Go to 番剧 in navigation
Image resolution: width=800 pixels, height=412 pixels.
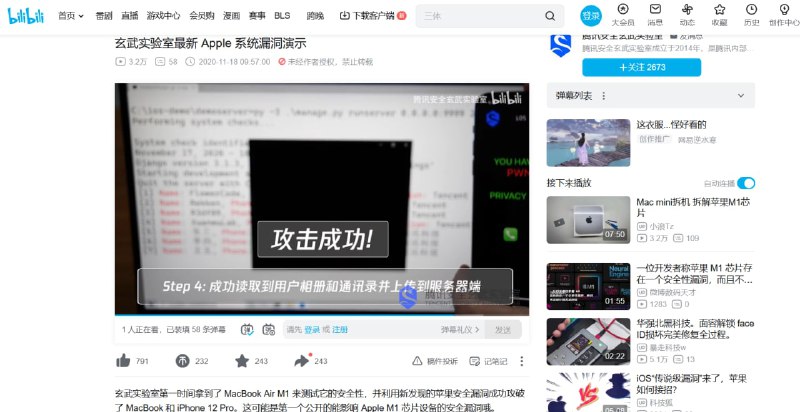pyautogui.click(x=104, y=16)
